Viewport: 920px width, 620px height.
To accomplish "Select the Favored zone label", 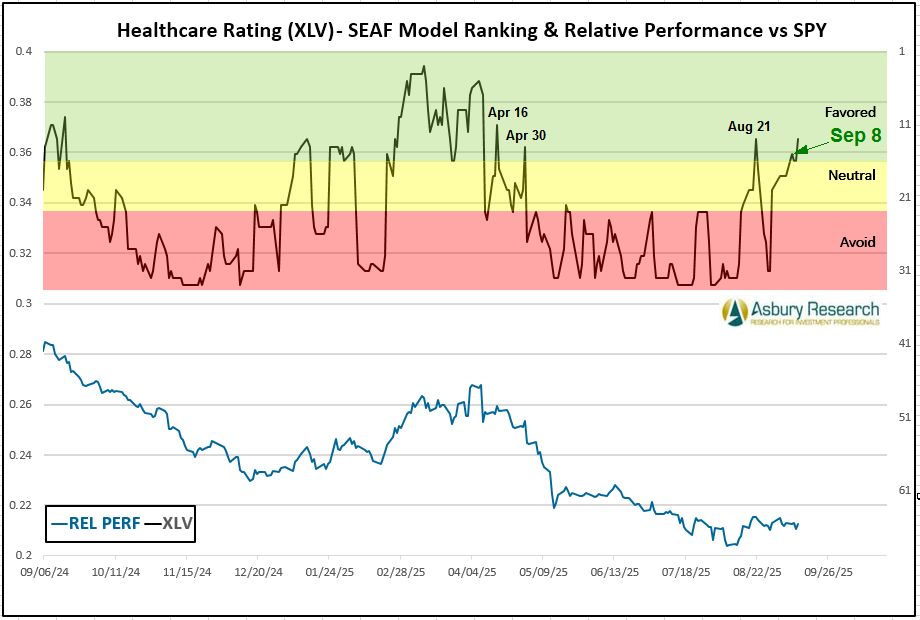I will tap(850, 112).
